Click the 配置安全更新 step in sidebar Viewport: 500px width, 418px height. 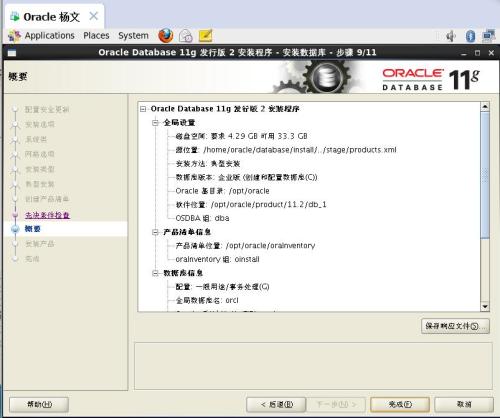pos(47,109)
